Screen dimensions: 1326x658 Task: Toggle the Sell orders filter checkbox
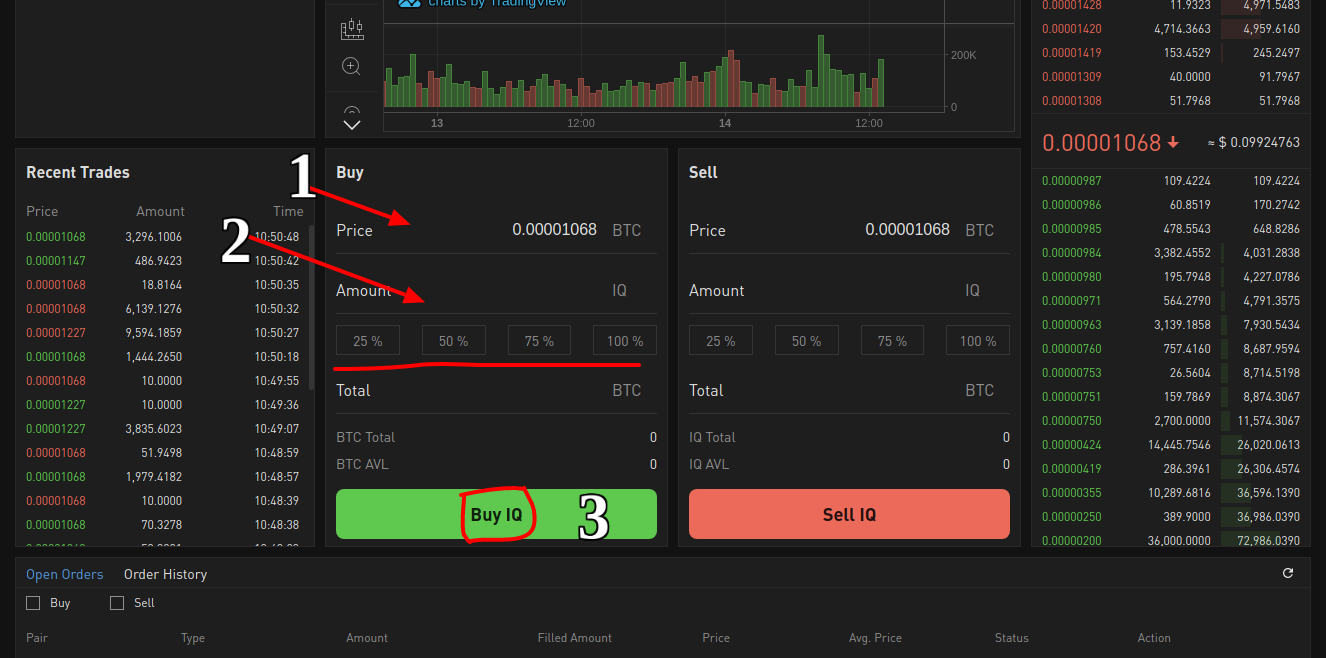click(x=117, y=603)
